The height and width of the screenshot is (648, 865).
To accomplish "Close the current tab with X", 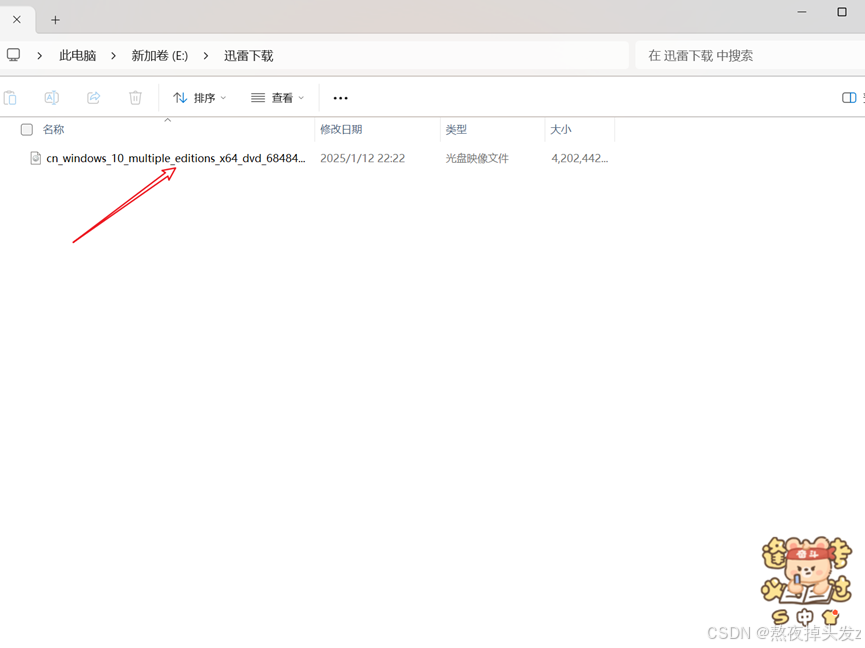I will pos(17,20).
